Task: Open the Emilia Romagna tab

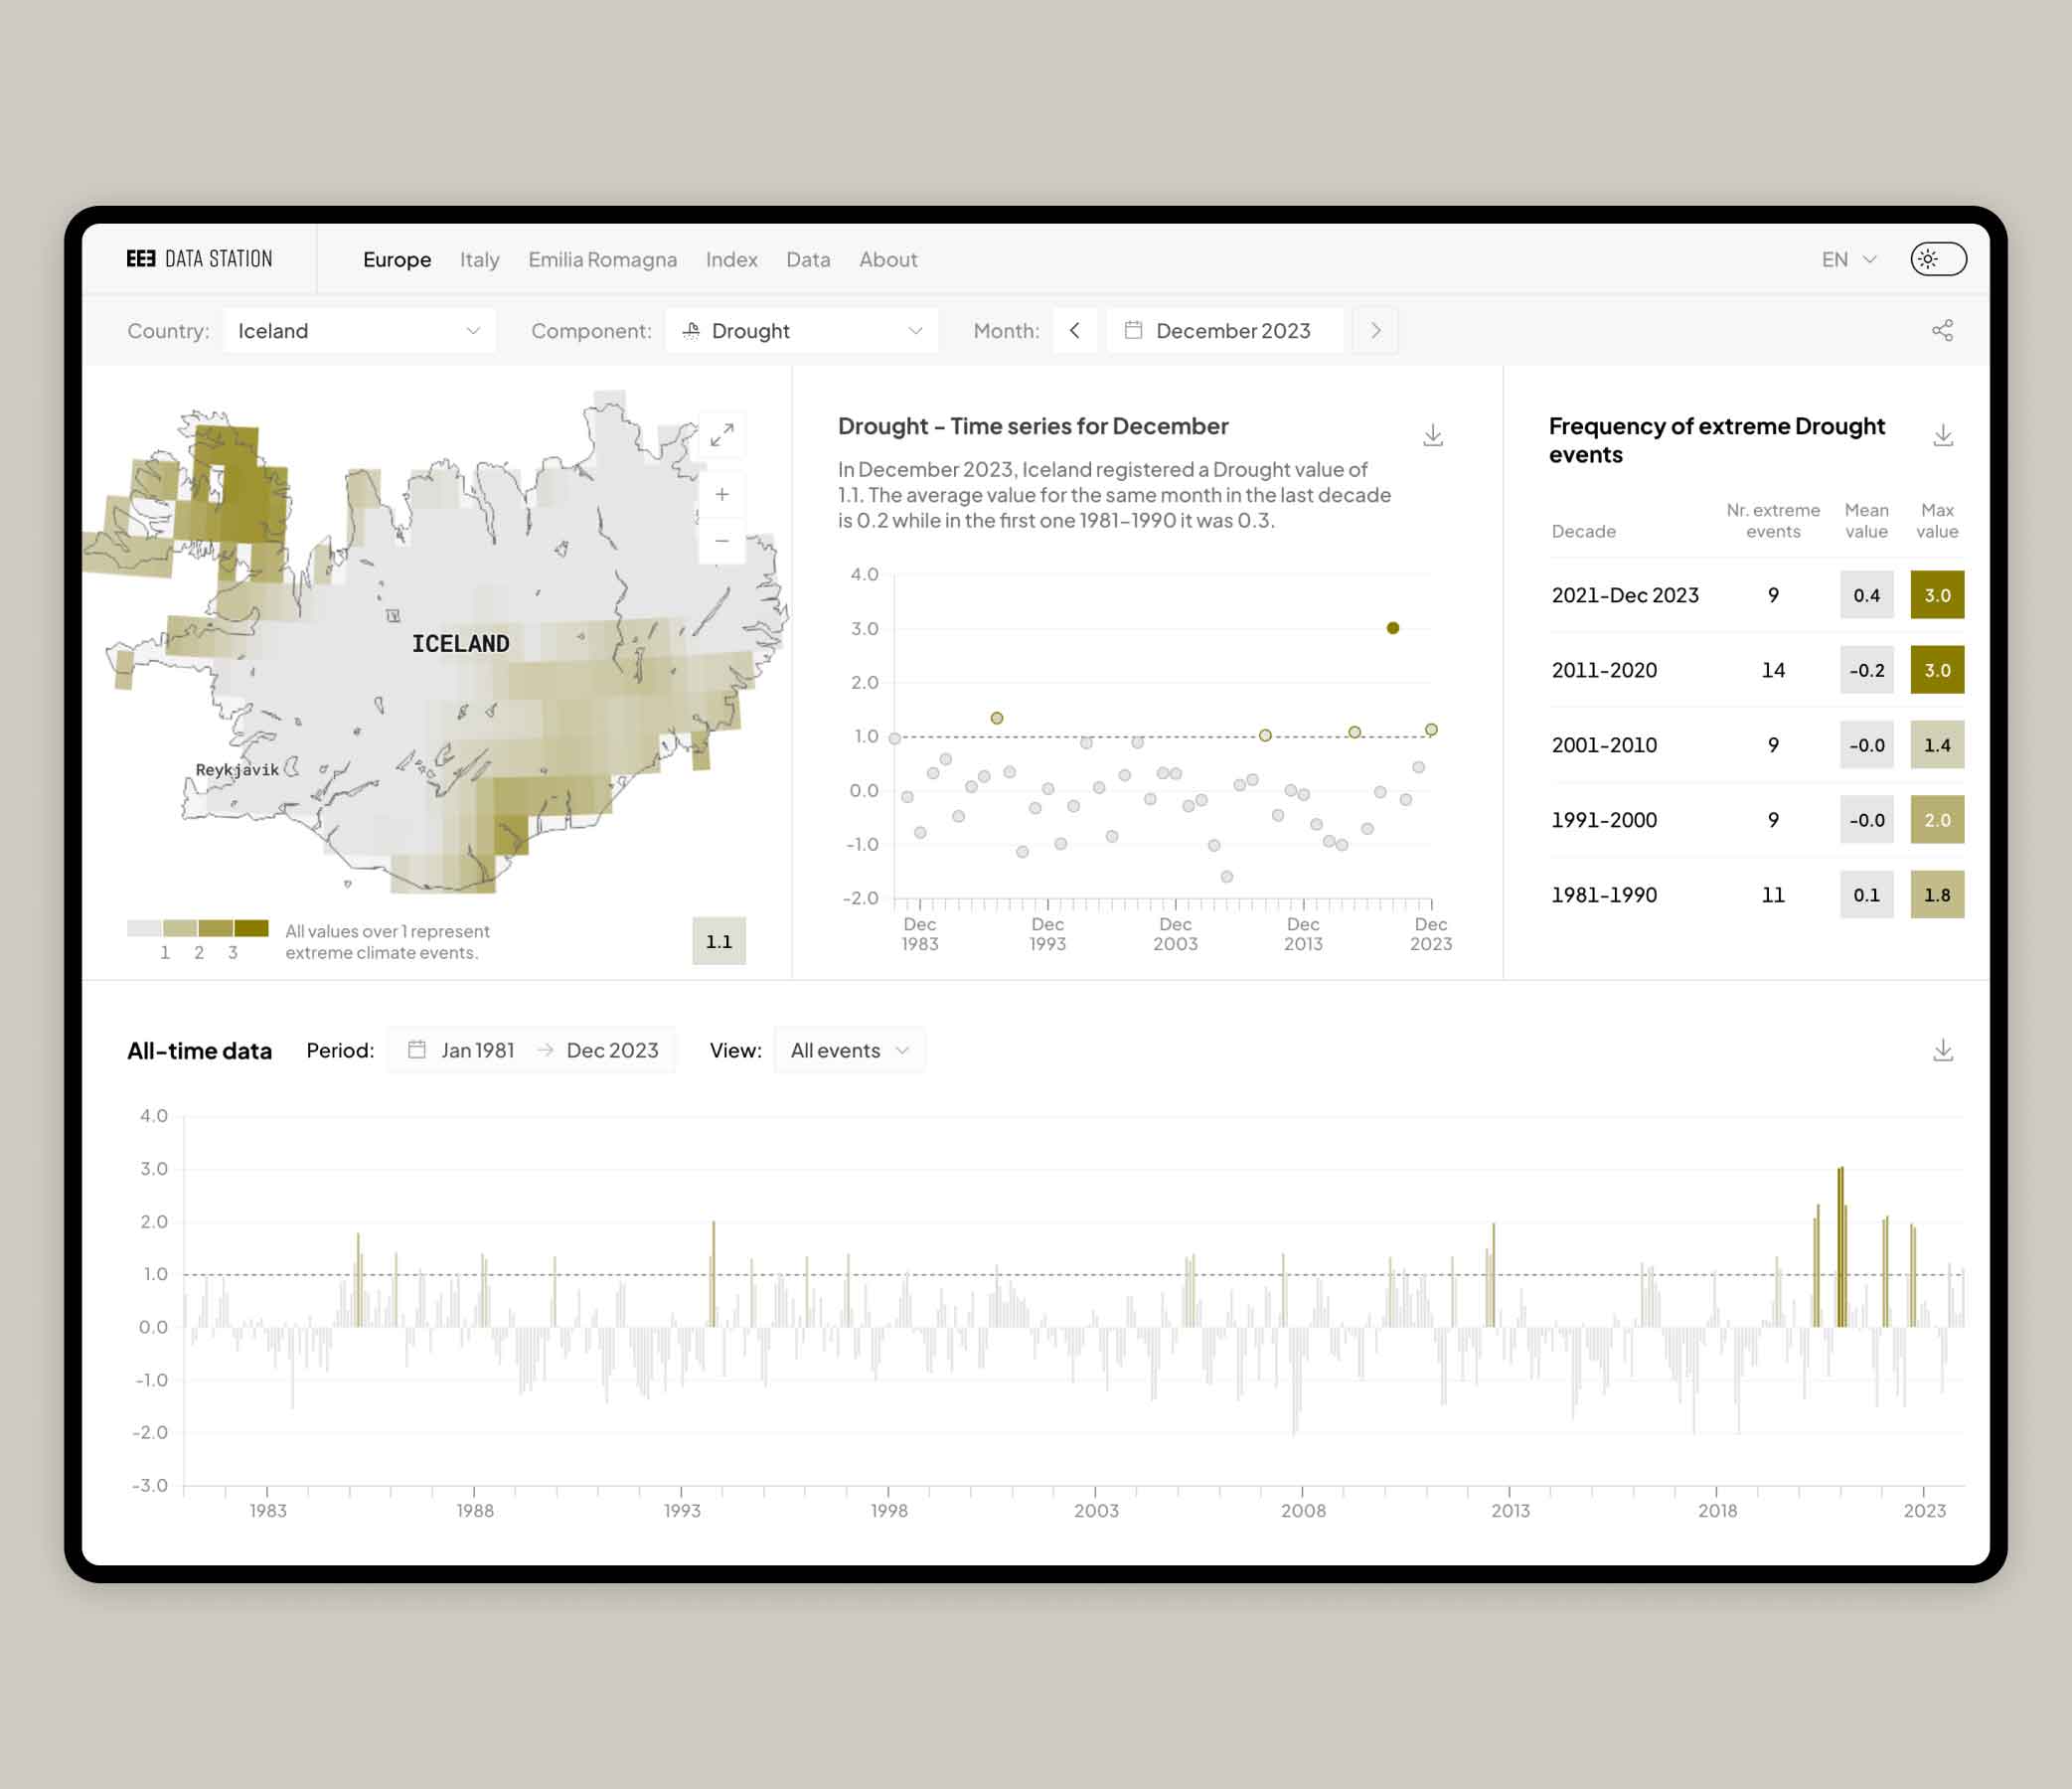Action: click(602, 259)
